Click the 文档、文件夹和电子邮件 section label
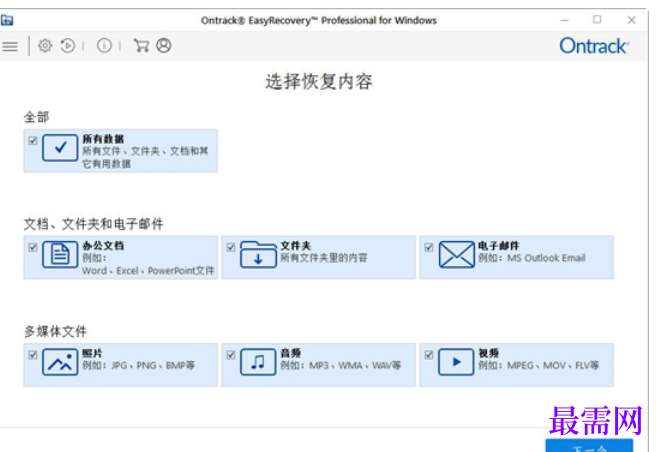Viewport: 661px width, 452px height. [94, 224]
